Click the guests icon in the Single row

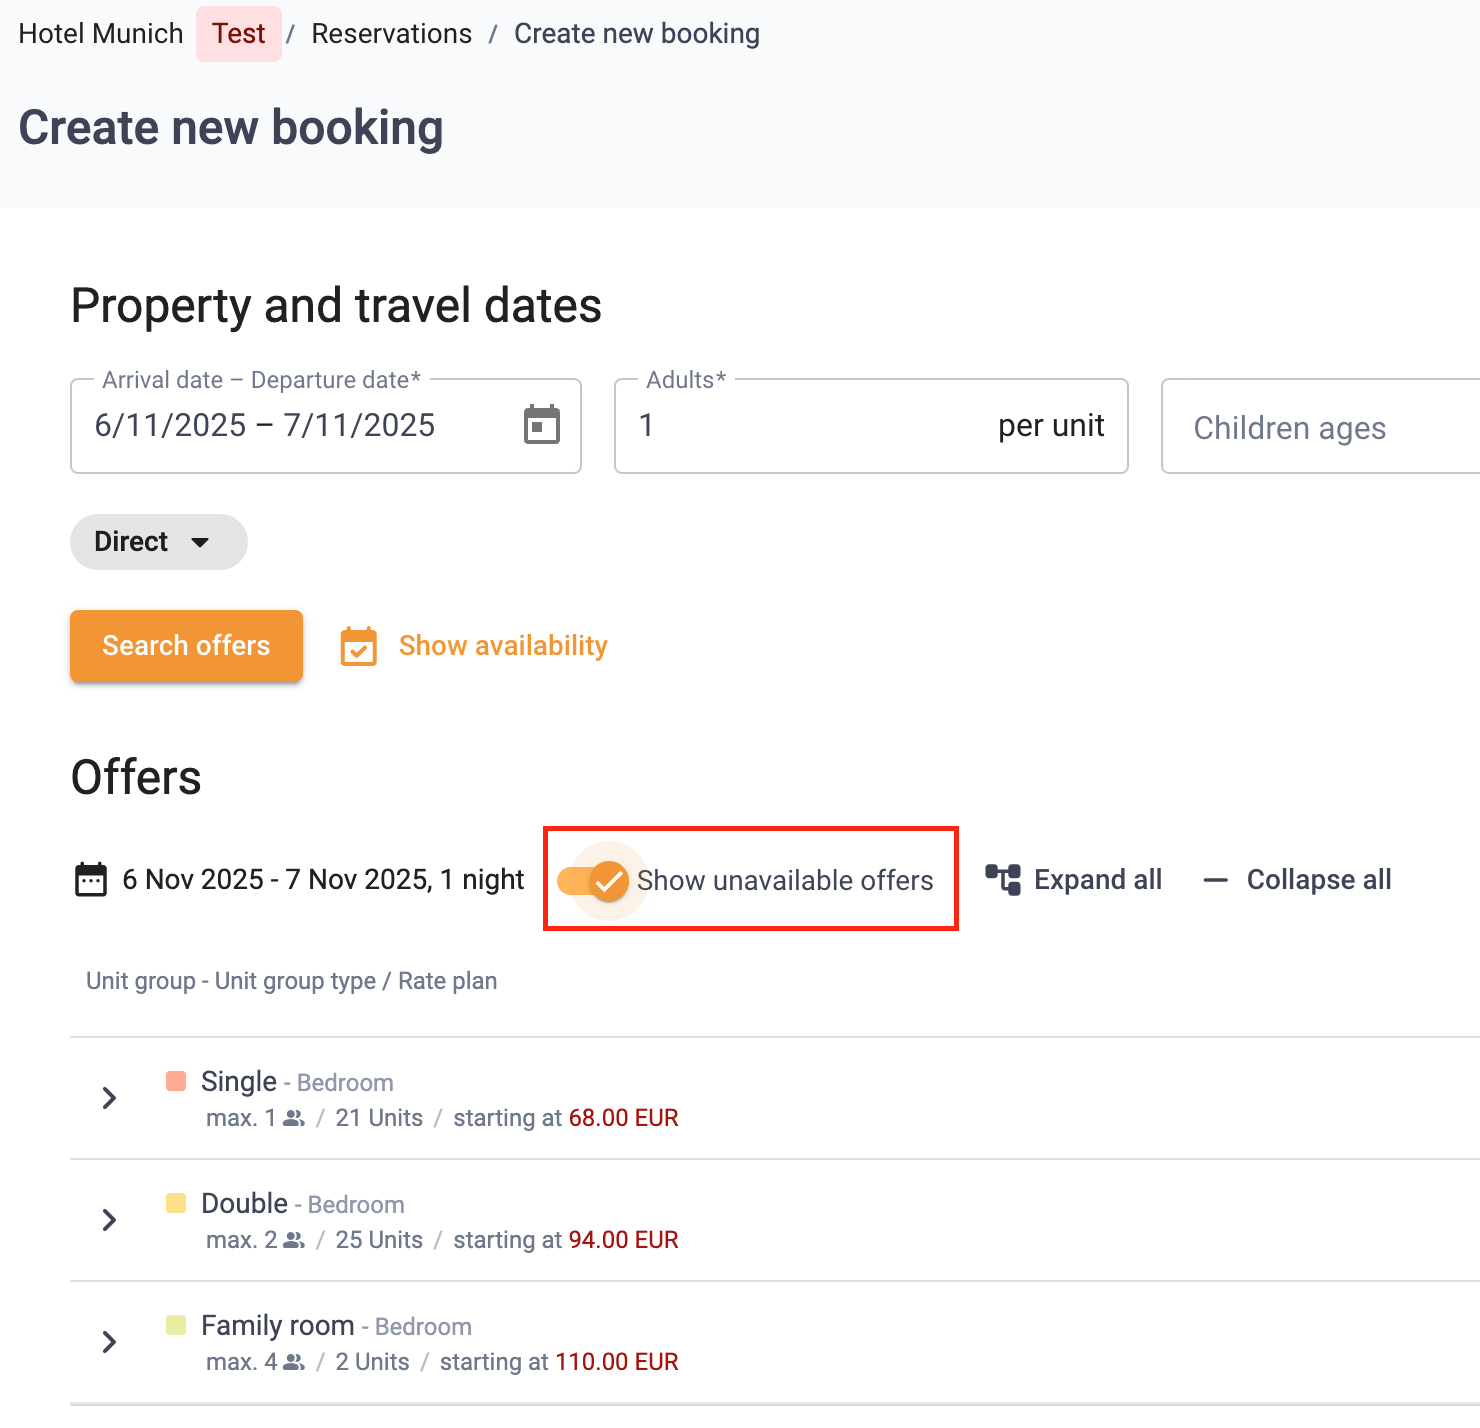(x=294, y=1118)
